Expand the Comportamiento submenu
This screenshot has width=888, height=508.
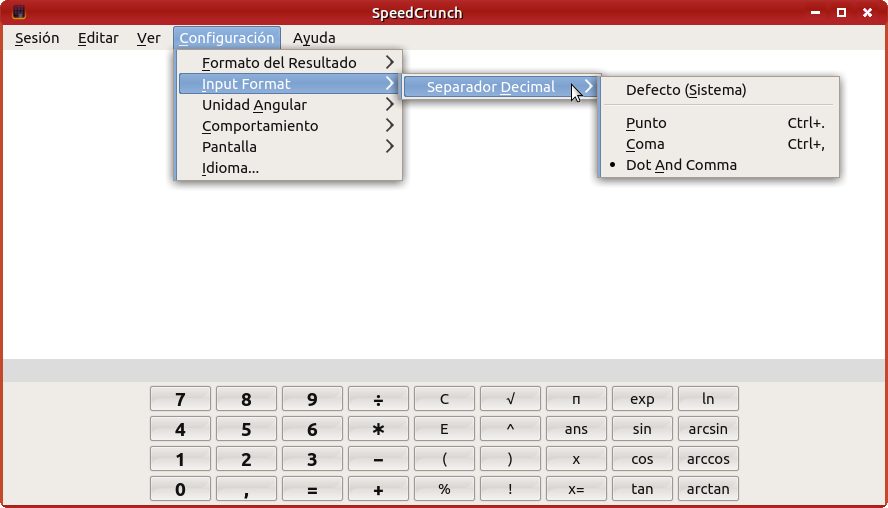(289, 126)
